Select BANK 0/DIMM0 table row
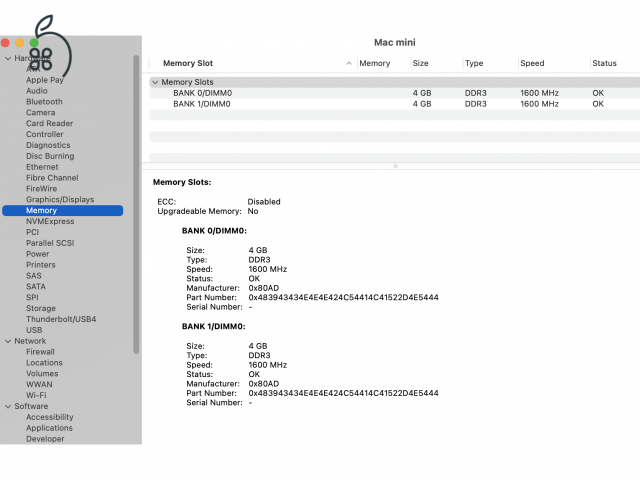 pos(394,93)
